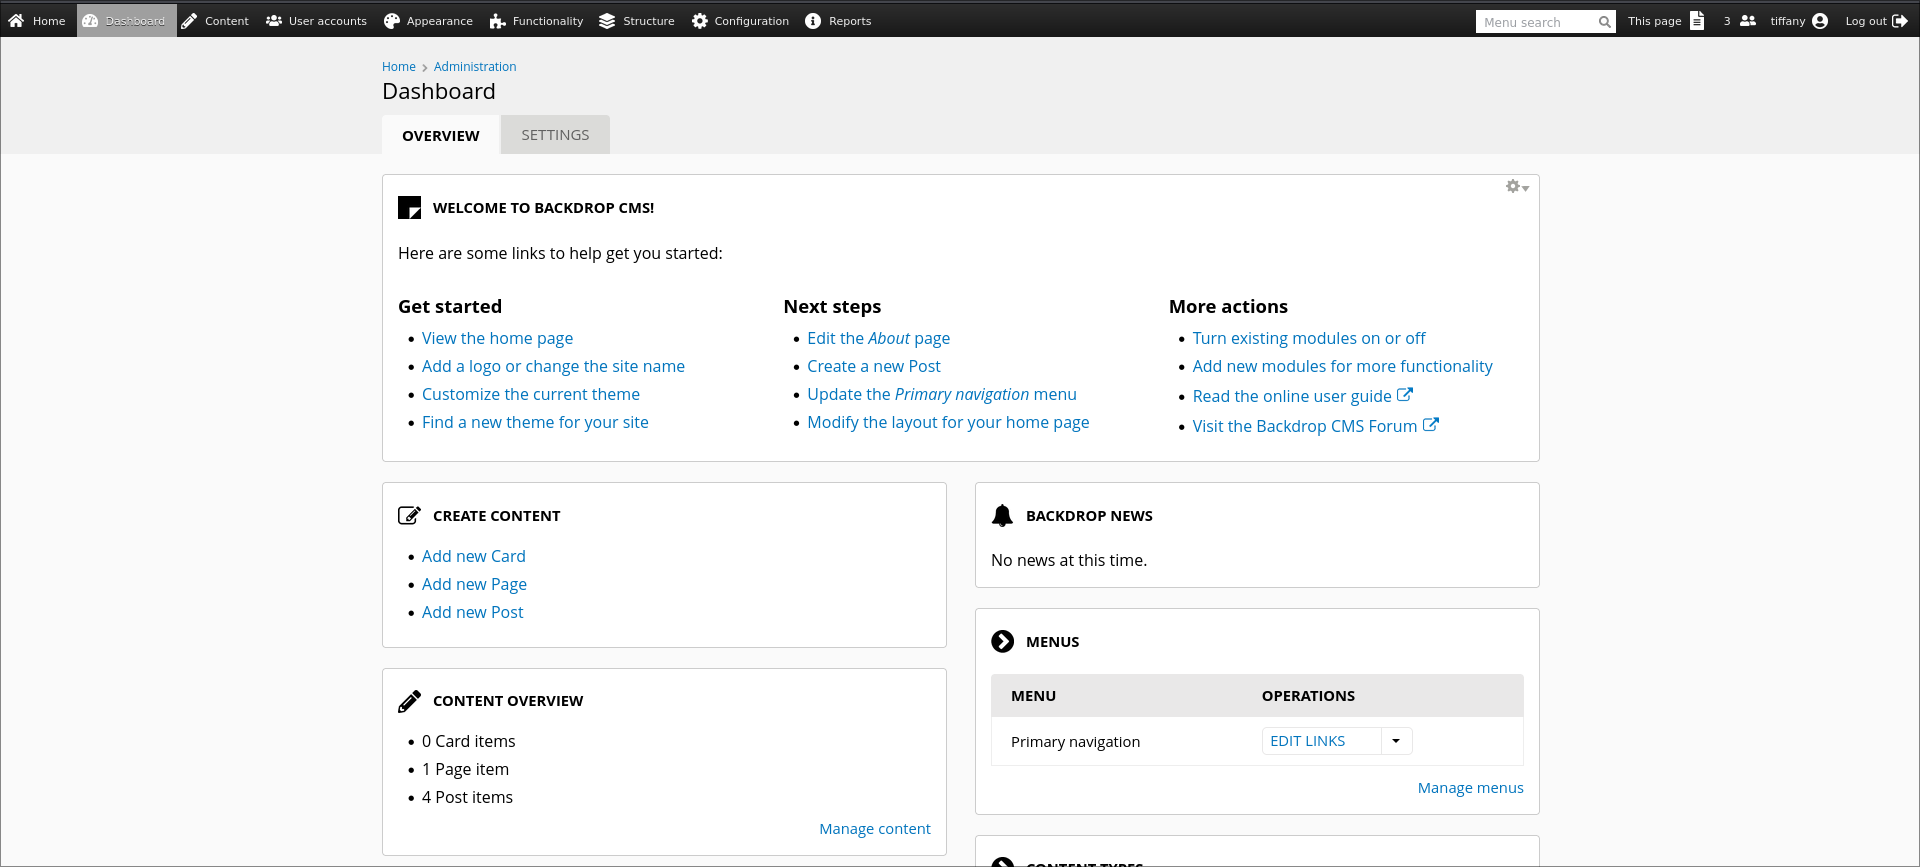Open the Add new Card link
The image size is (1920, 867).
473,556
